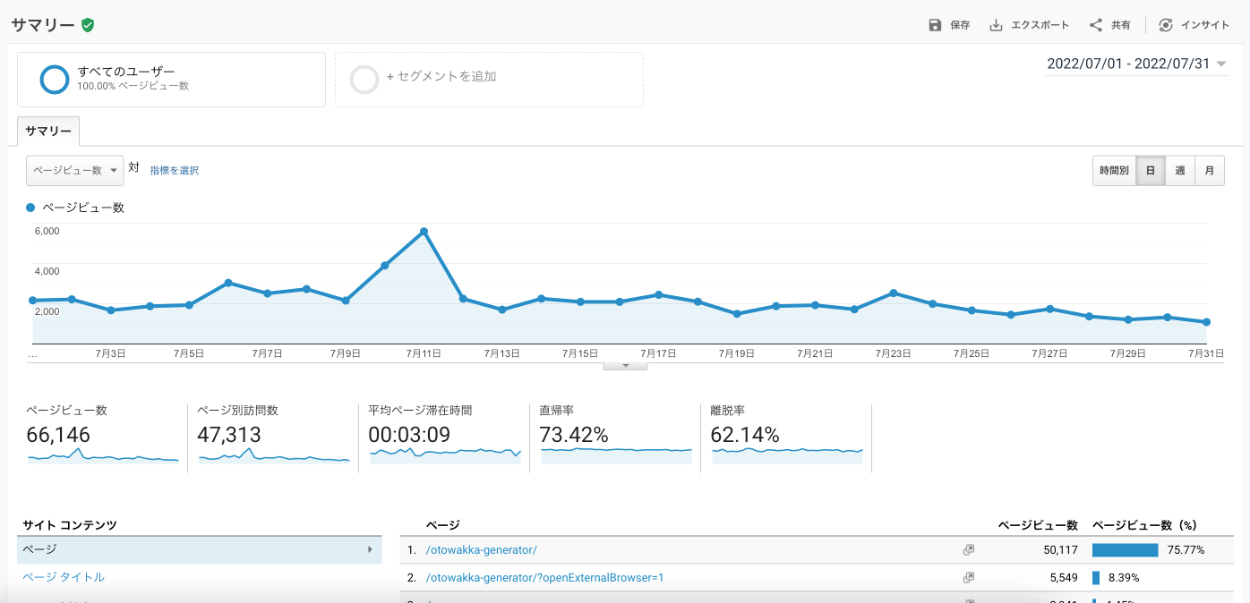Switch graph to hourly (時間別) view

[x=1114, y=171]
